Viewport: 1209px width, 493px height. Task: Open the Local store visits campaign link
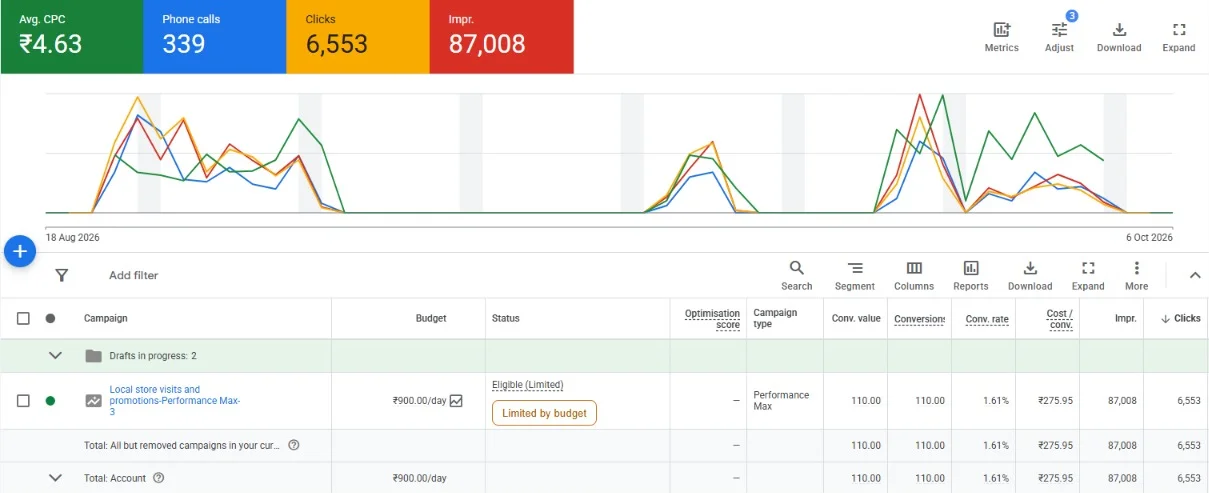[175, 401]
